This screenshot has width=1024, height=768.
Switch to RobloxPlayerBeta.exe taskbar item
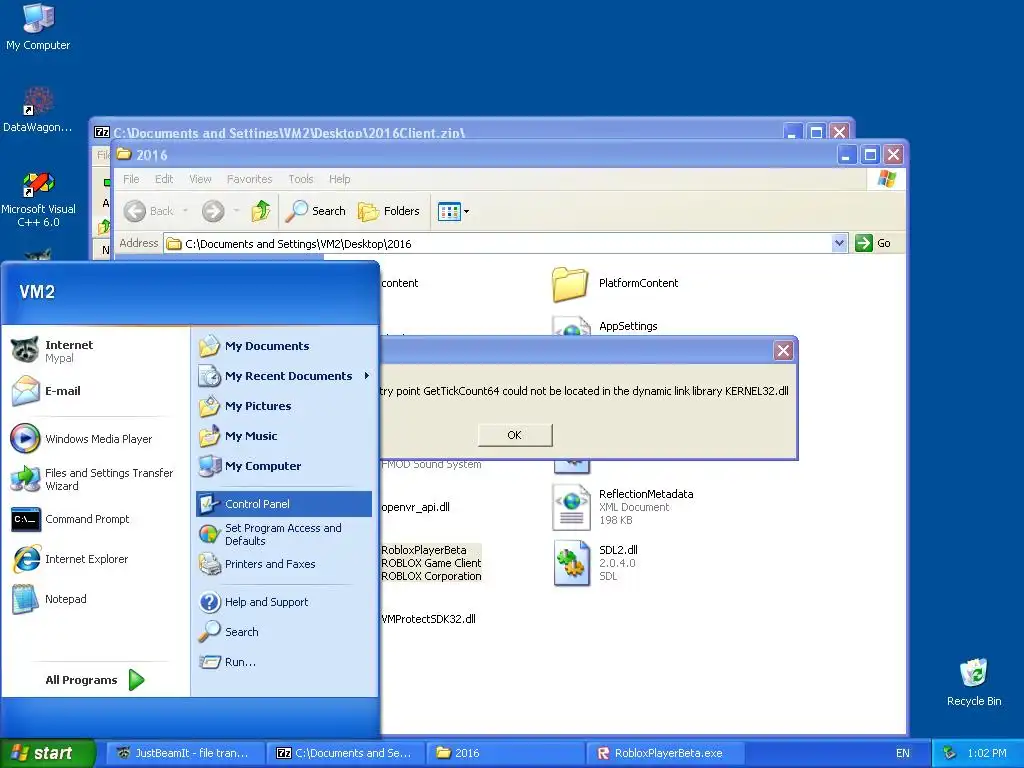[665, 753]
